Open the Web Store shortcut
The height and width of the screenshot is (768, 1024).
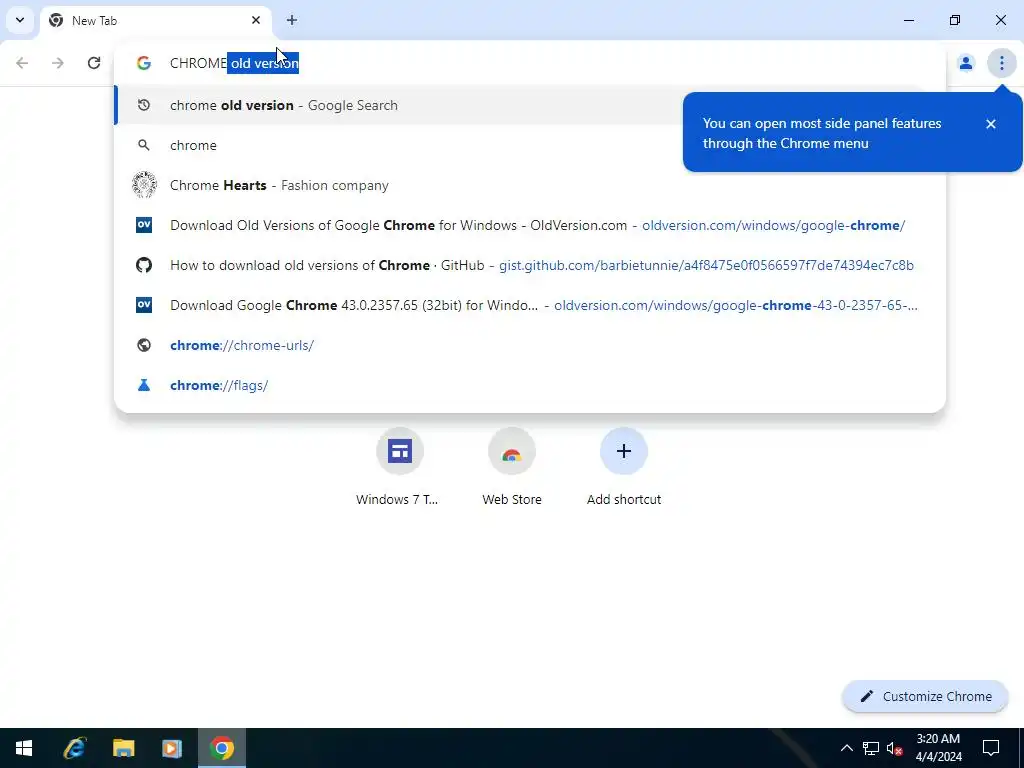(x=512, y=451)
